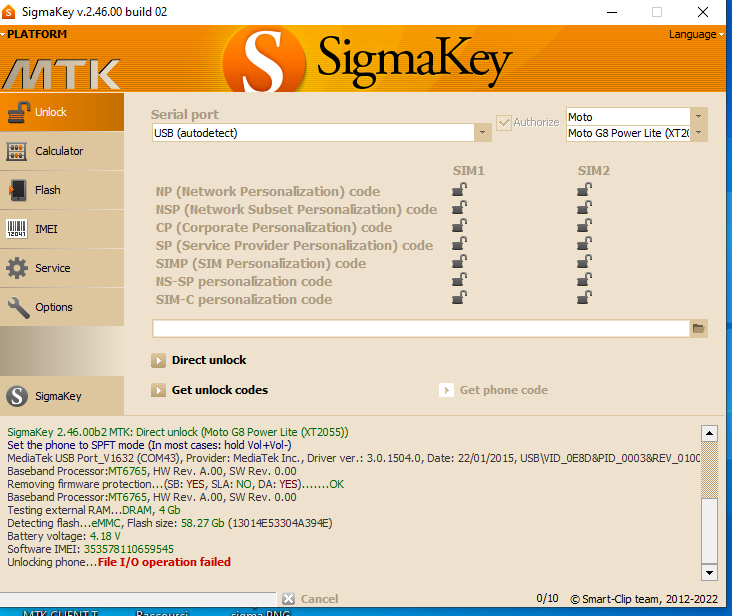Viewport: 732px width, 616px height.
Task: Click the padlock Unlock icon in sidebar
Action: click(x=19, y=112)
